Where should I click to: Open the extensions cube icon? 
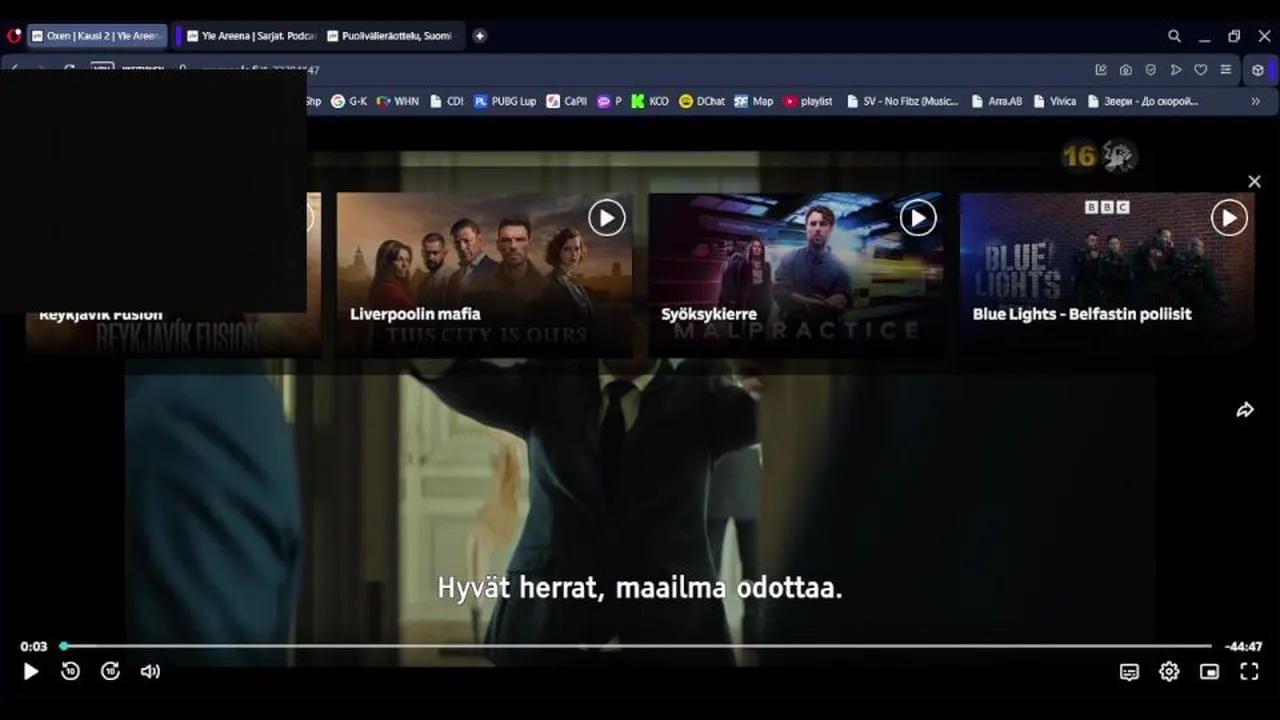click(1258, 70)
